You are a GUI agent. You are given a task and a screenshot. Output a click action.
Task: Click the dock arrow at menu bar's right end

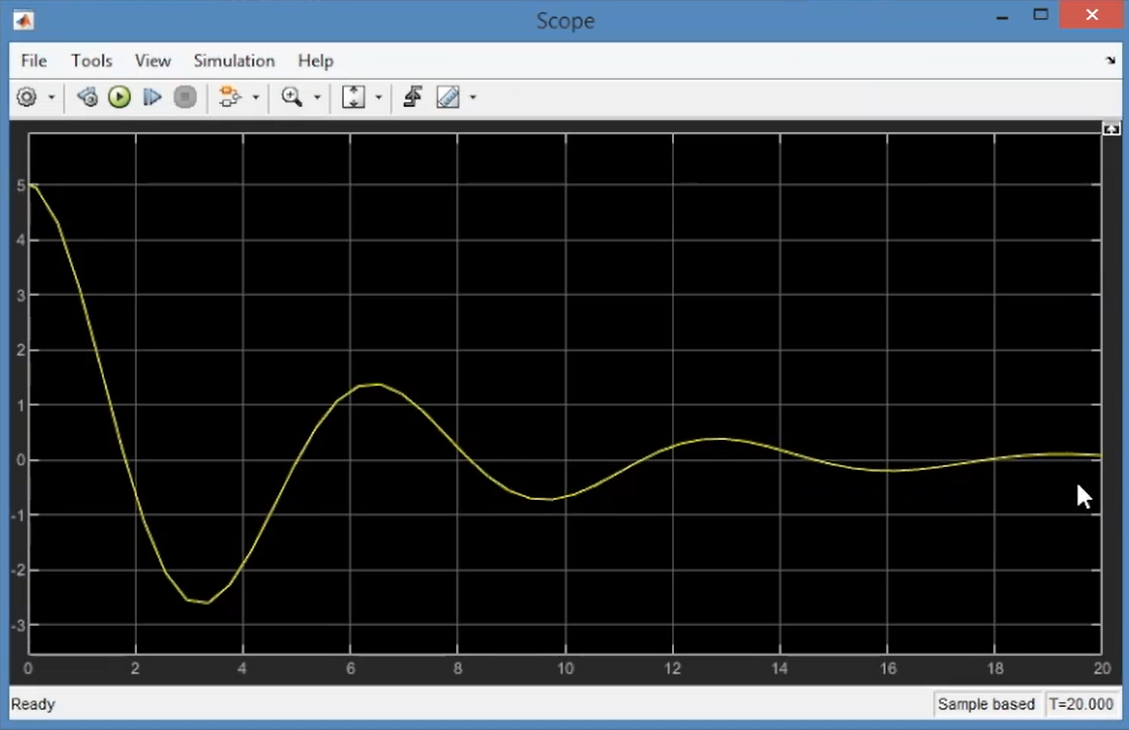[1110, 60]
